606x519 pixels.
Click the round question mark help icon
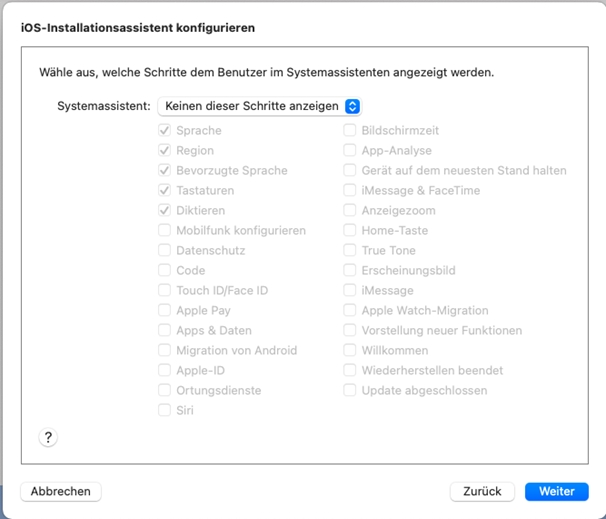point(48,437)
